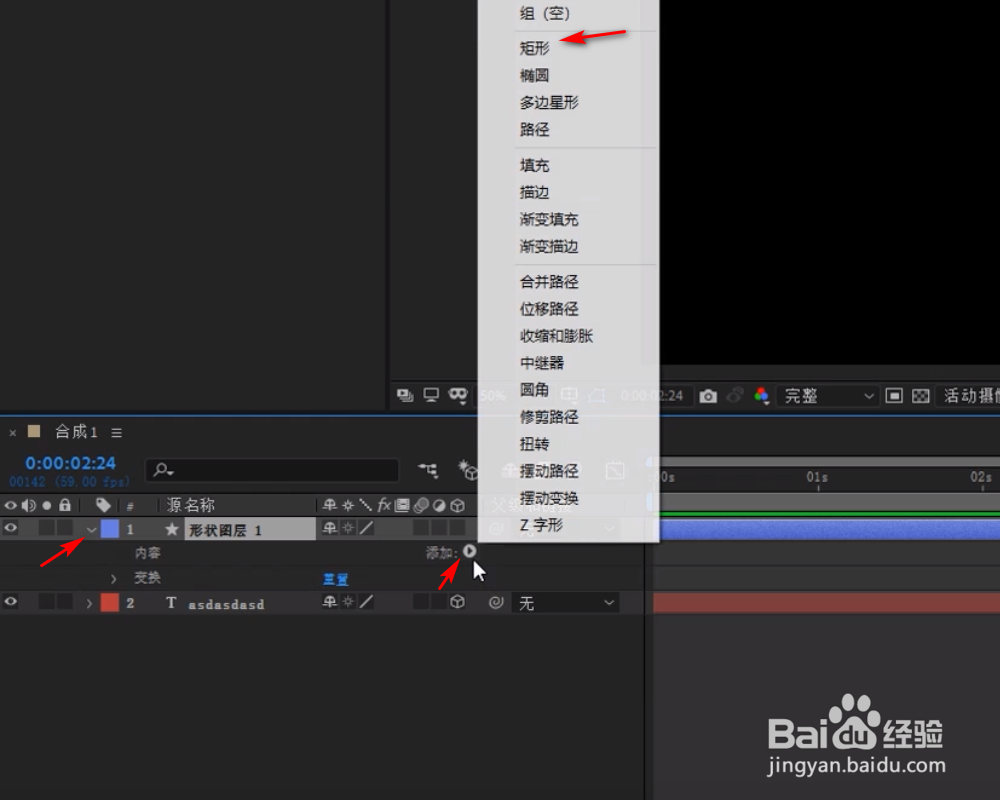
Task: Select the asdasdasd layer name
Action: pos(226,604)
